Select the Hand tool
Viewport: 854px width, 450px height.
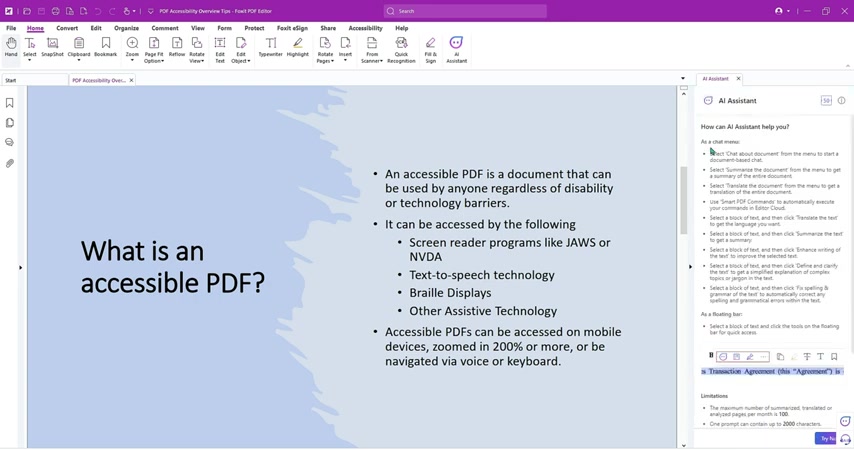click(11, 47)
